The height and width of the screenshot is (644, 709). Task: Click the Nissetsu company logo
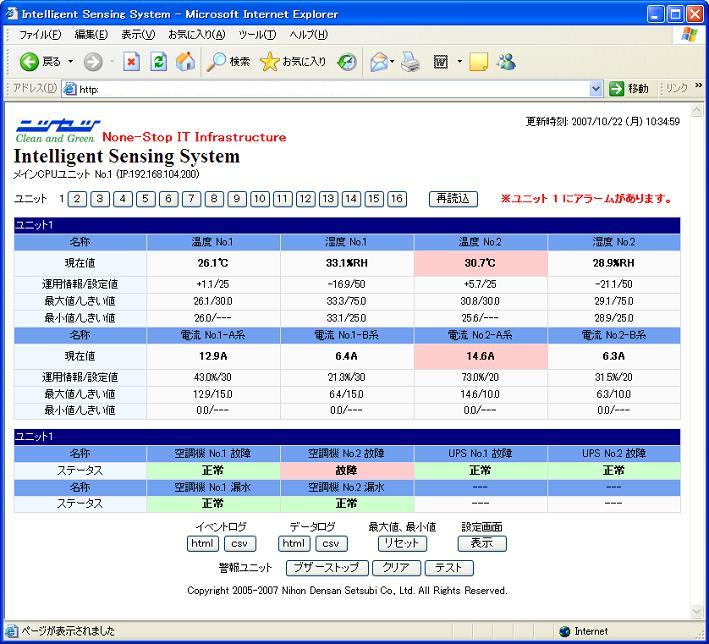coord(58,126)
